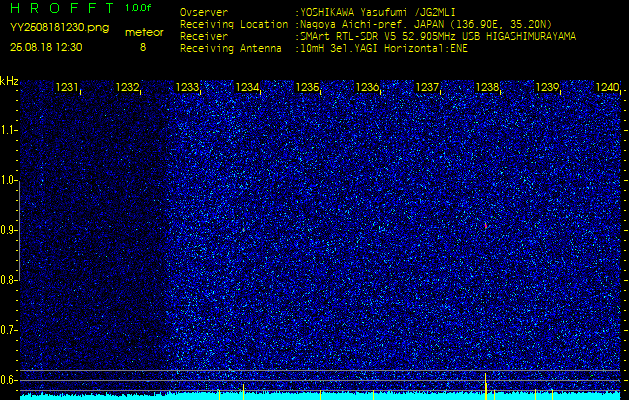This screenshot has width=629, height=400.
Task: Select the filename YY2508181230.png
Action: (59, 28)
